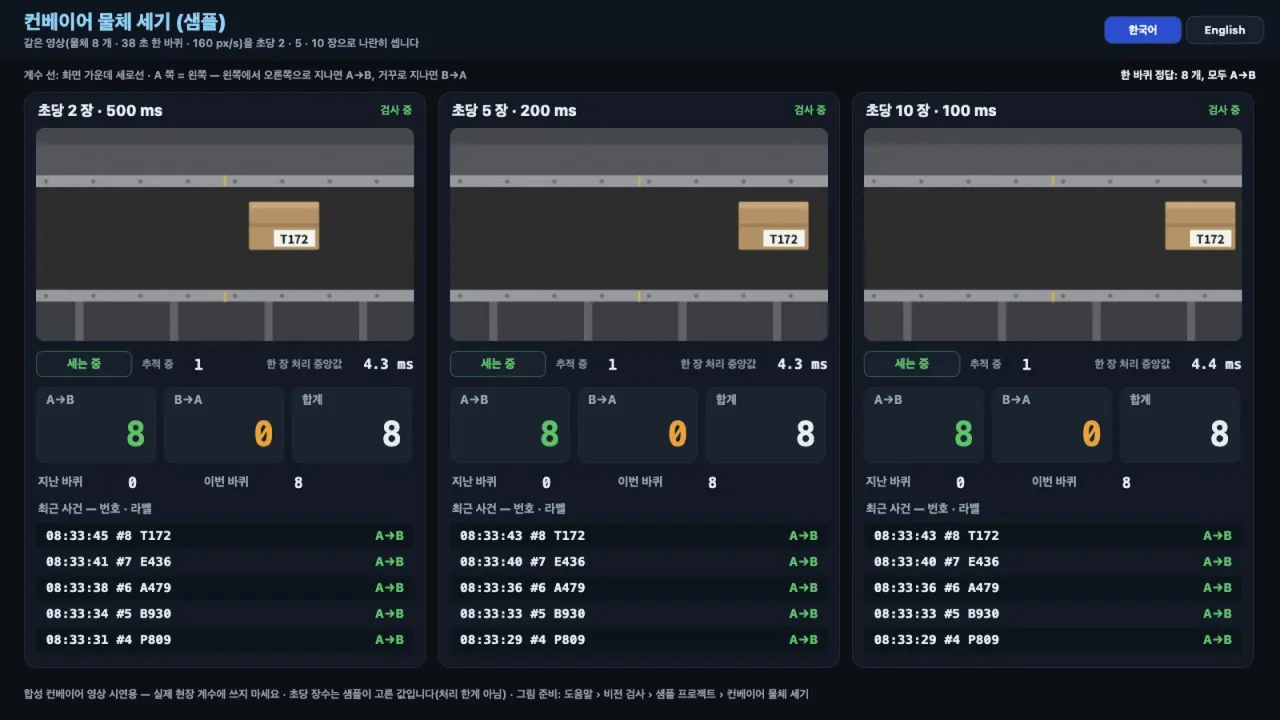Open the conveyor video in 초당 10 장 panel
This screenshot has height=720, width=1280.
click(1053, 234)
